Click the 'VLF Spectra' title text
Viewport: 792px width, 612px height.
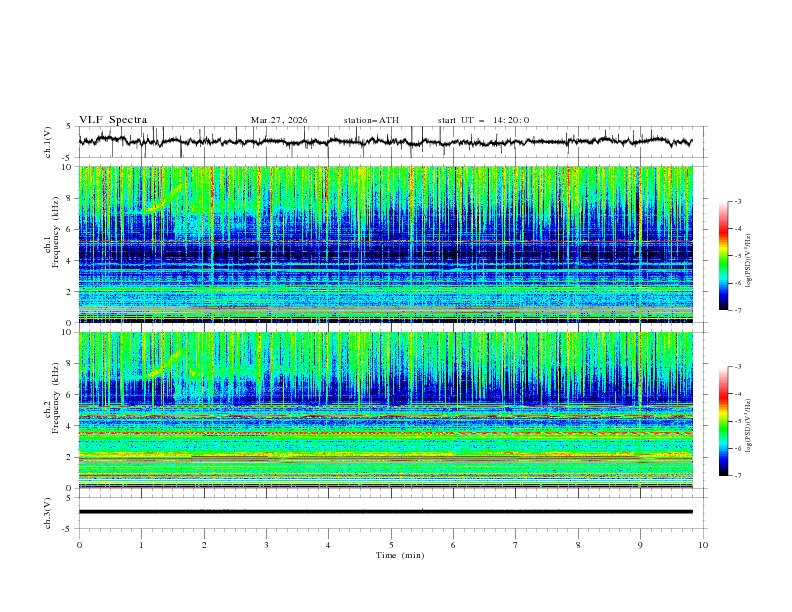coord(113,120)
